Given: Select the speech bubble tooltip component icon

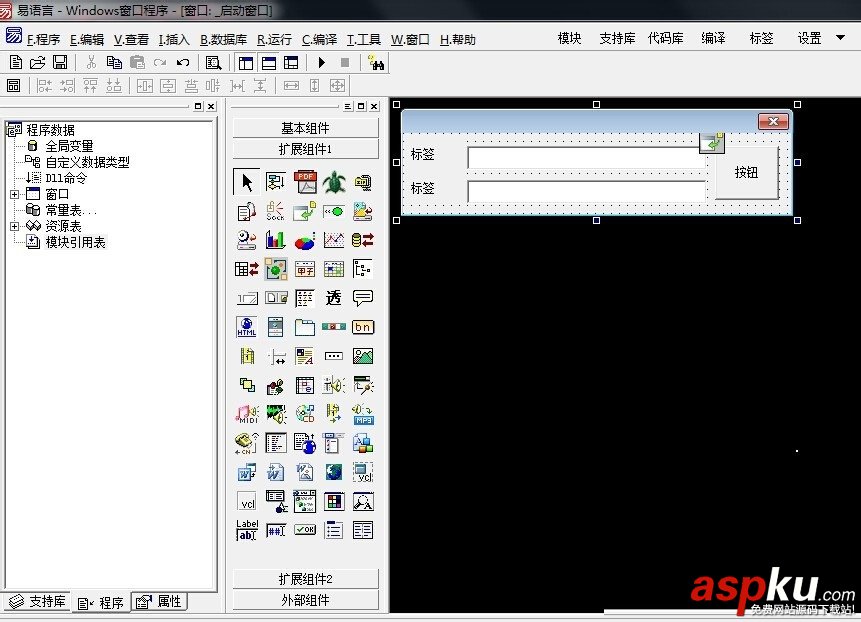Looking at the screenshot, I should (363, 298).
